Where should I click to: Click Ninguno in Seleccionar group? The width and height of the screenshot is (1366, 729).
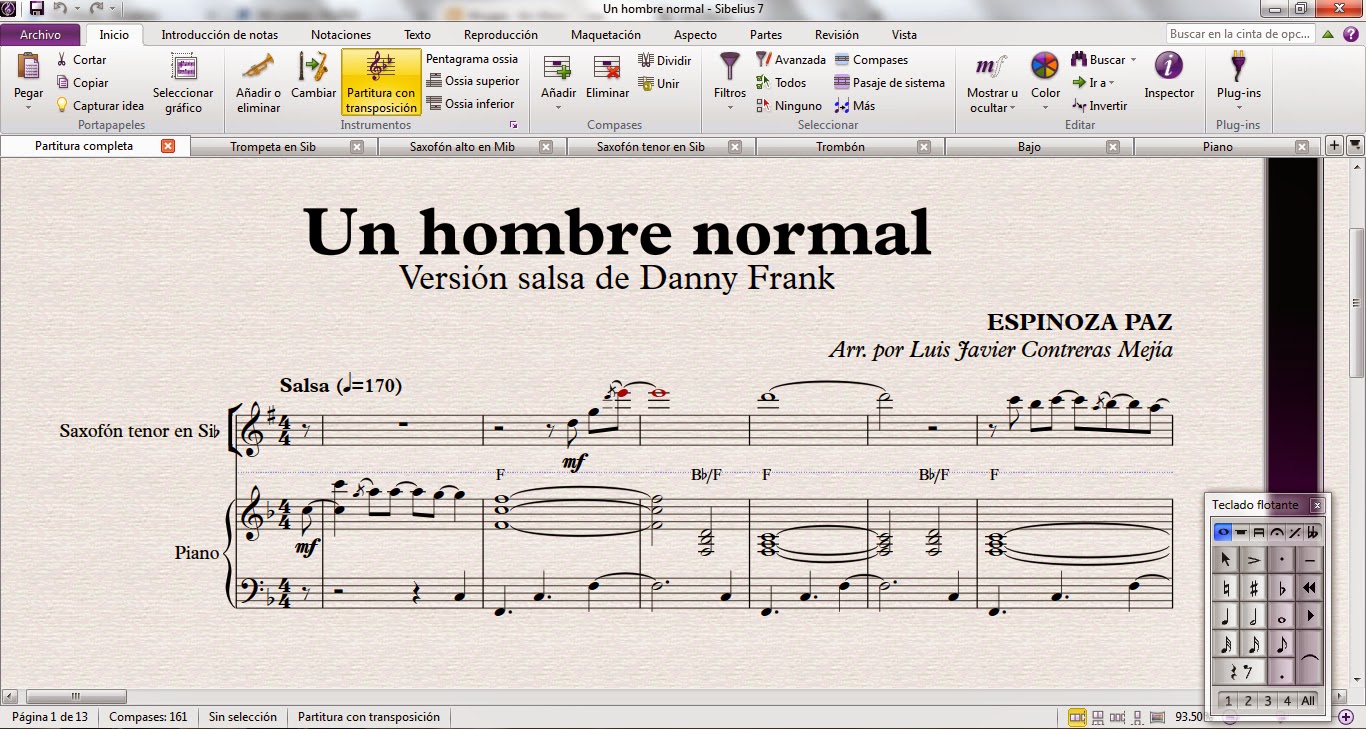788,105
